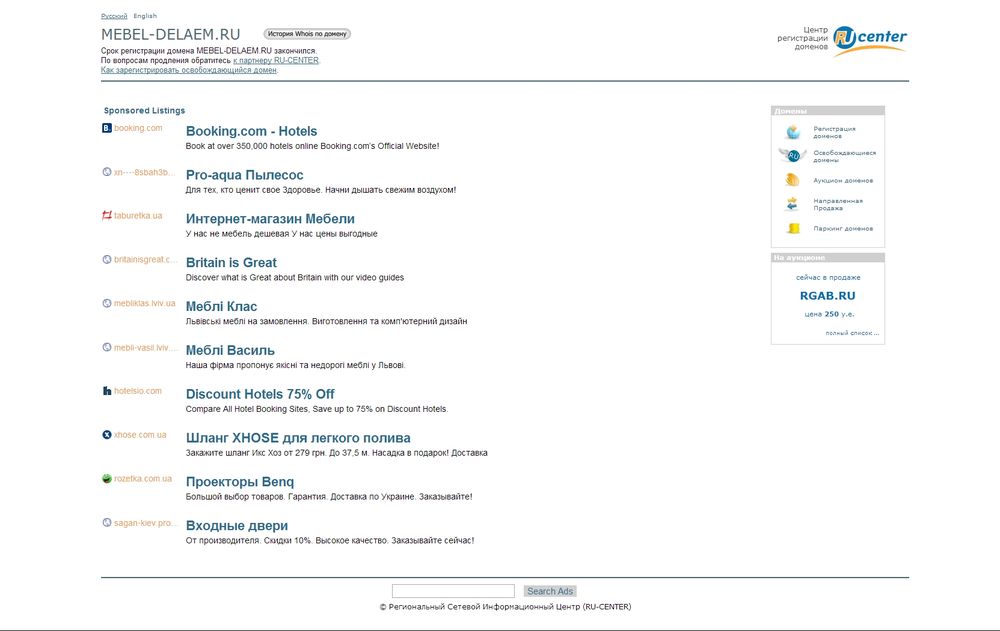Open the Меблі Василь listing
Image resolution: width=1000 pixels, height=631 pixels.
coord(230,350)
